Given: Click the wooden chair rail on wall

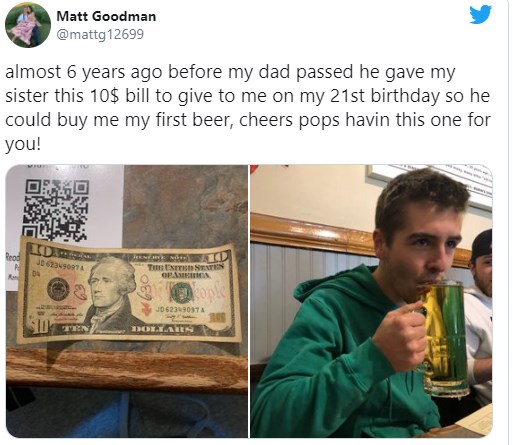Looking at the screenshot, I should [333, 235].
